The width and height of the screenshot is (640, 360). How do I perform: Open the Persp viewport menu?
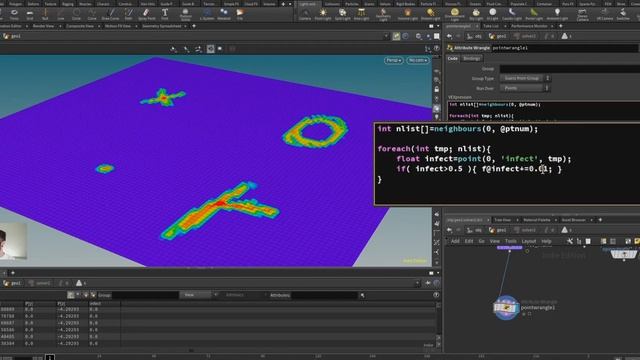393,60
